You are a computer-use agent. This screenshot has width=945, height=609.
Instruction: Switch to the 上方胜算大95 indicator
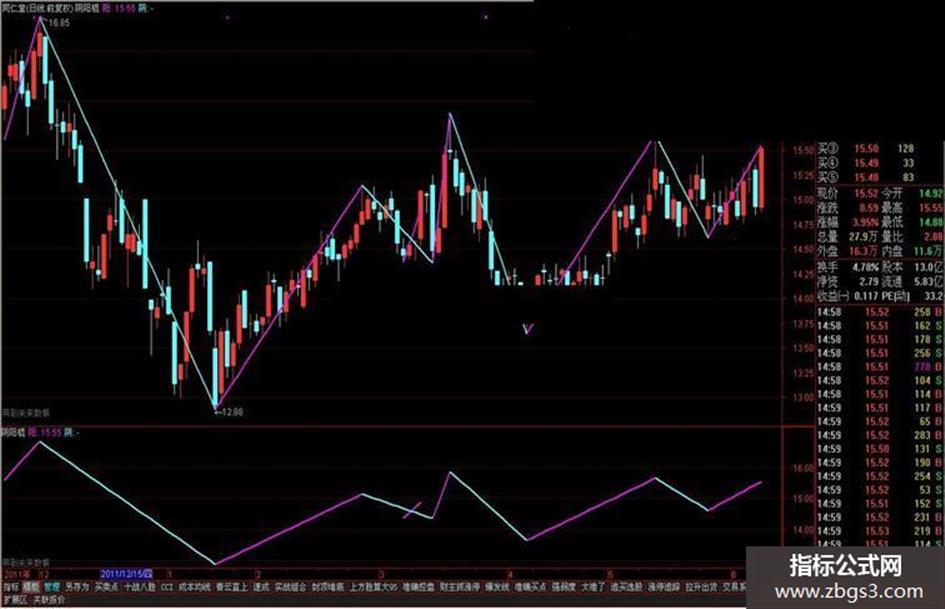(374, 587)
